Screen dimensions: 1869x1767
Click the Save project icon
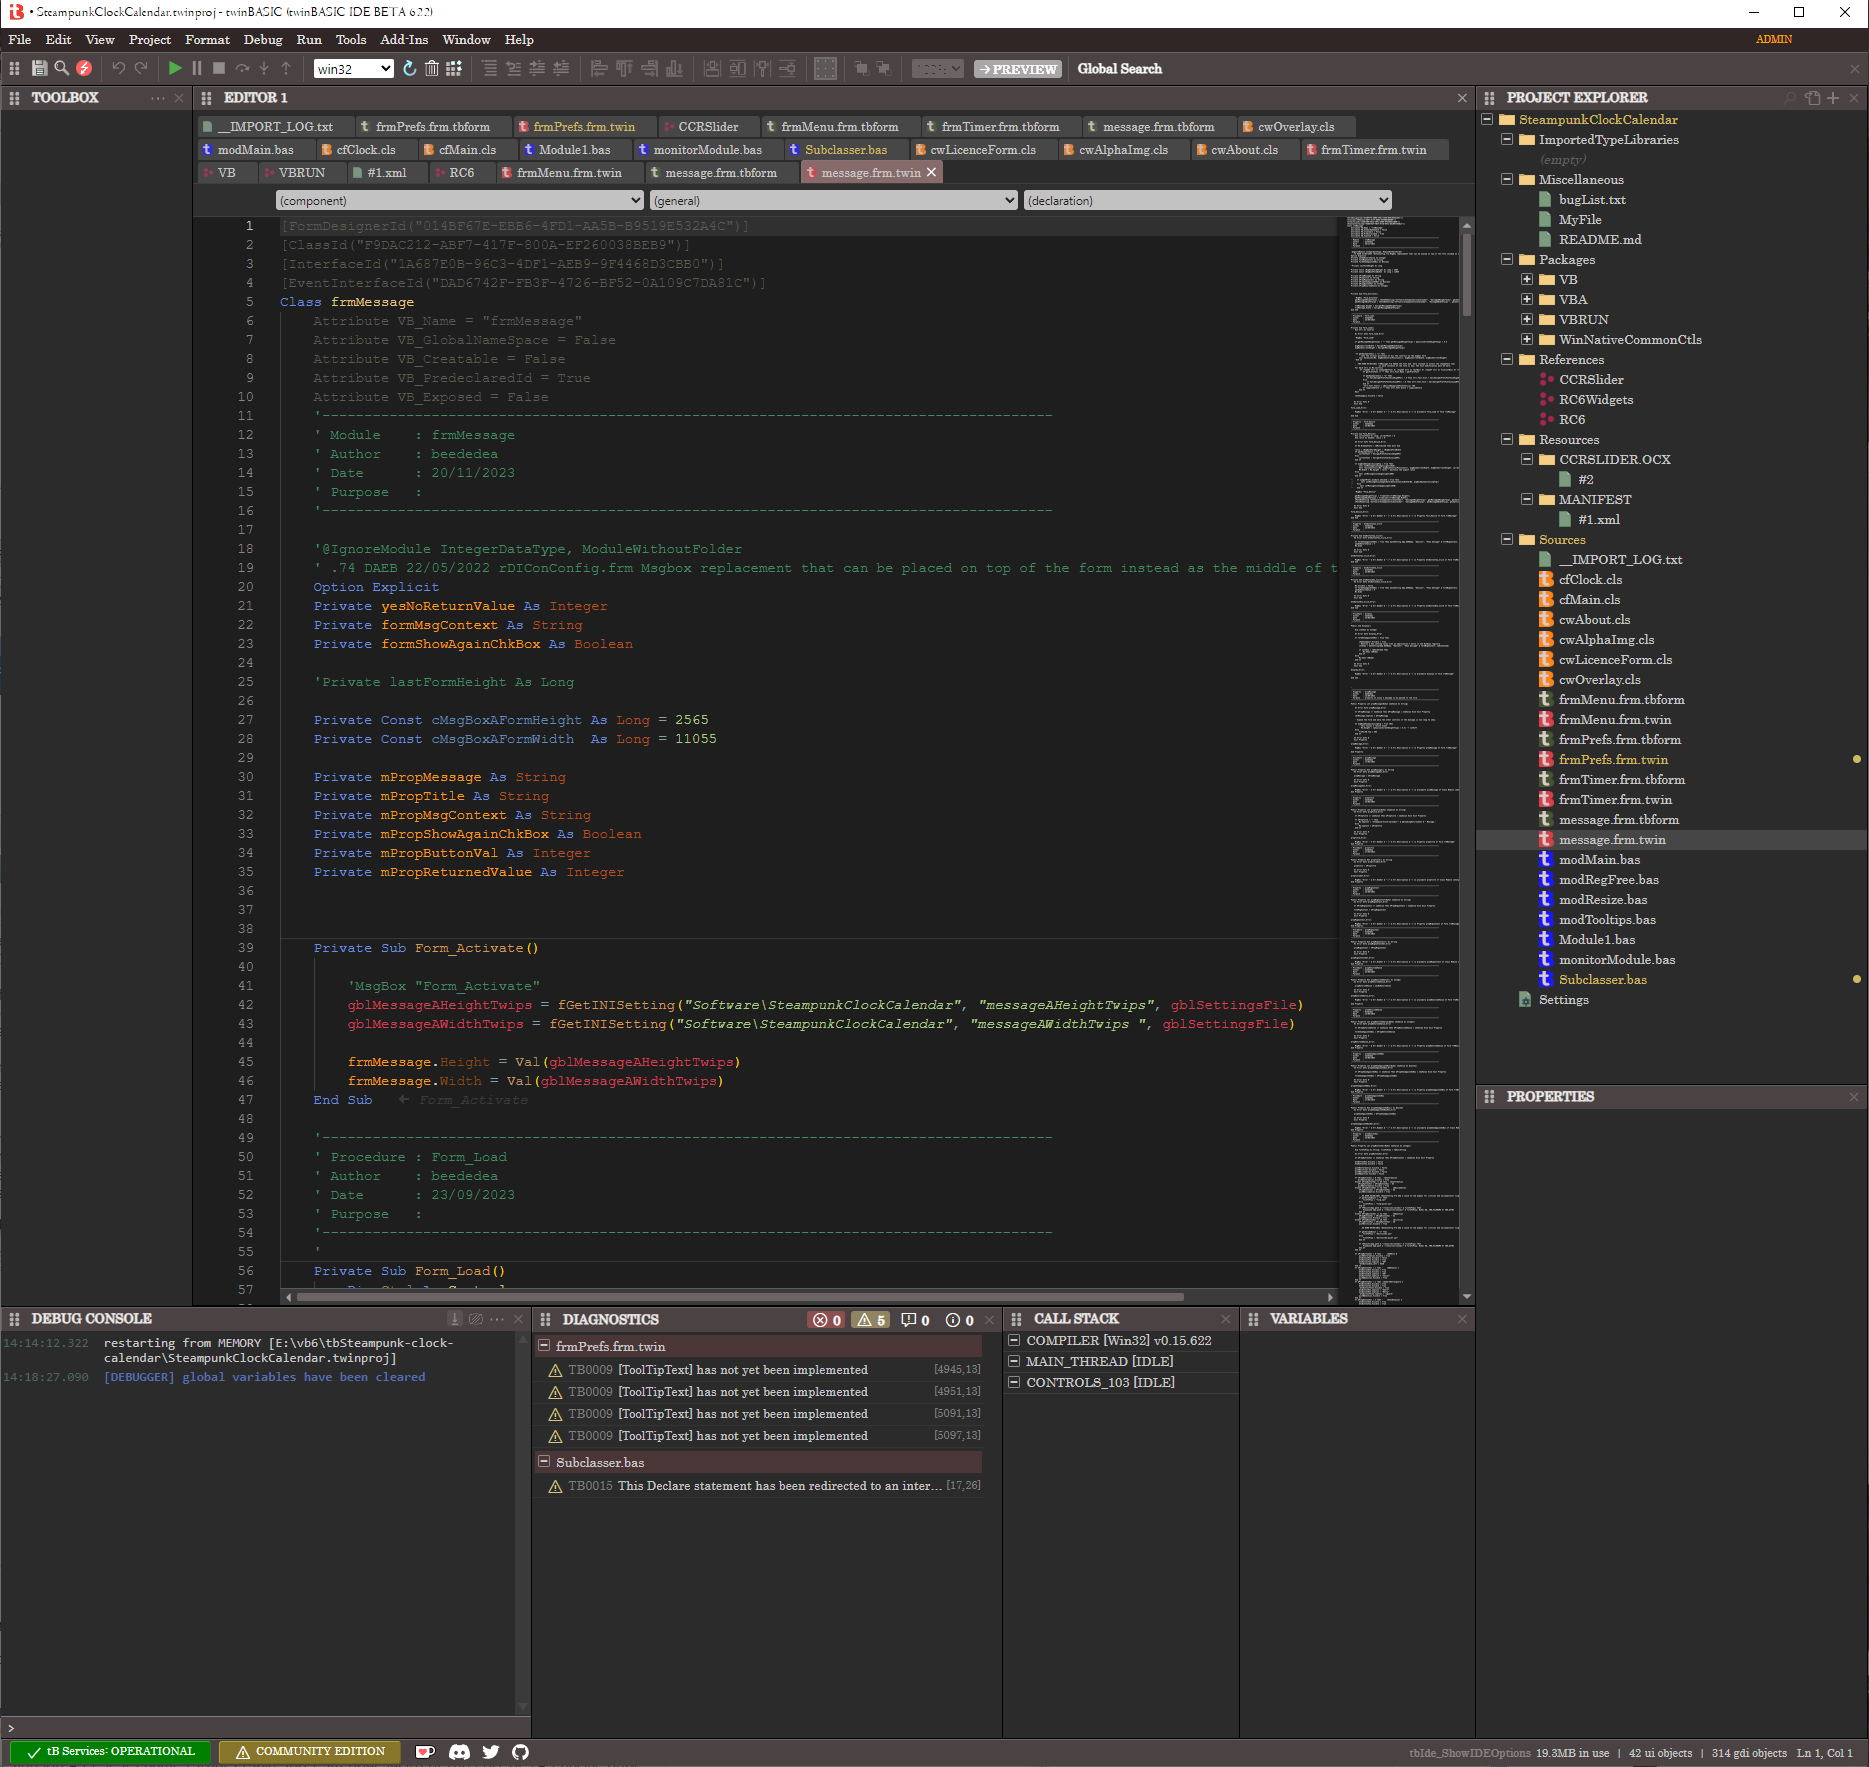click(39, 68)
